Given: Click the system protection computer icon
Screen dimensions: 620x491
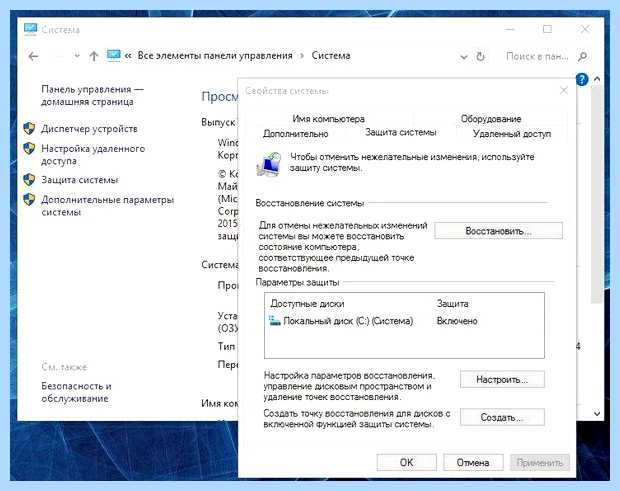Looking at the screenshot, I should (269, 164).
